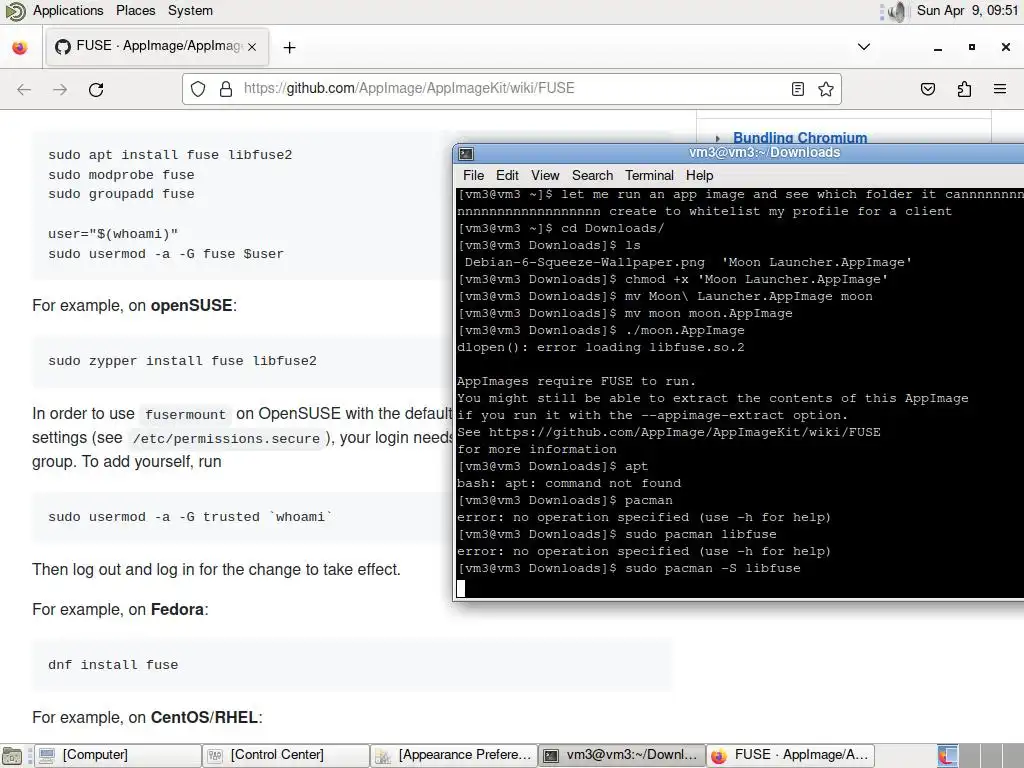Open the terminal Search menu

tap(592, 175)
